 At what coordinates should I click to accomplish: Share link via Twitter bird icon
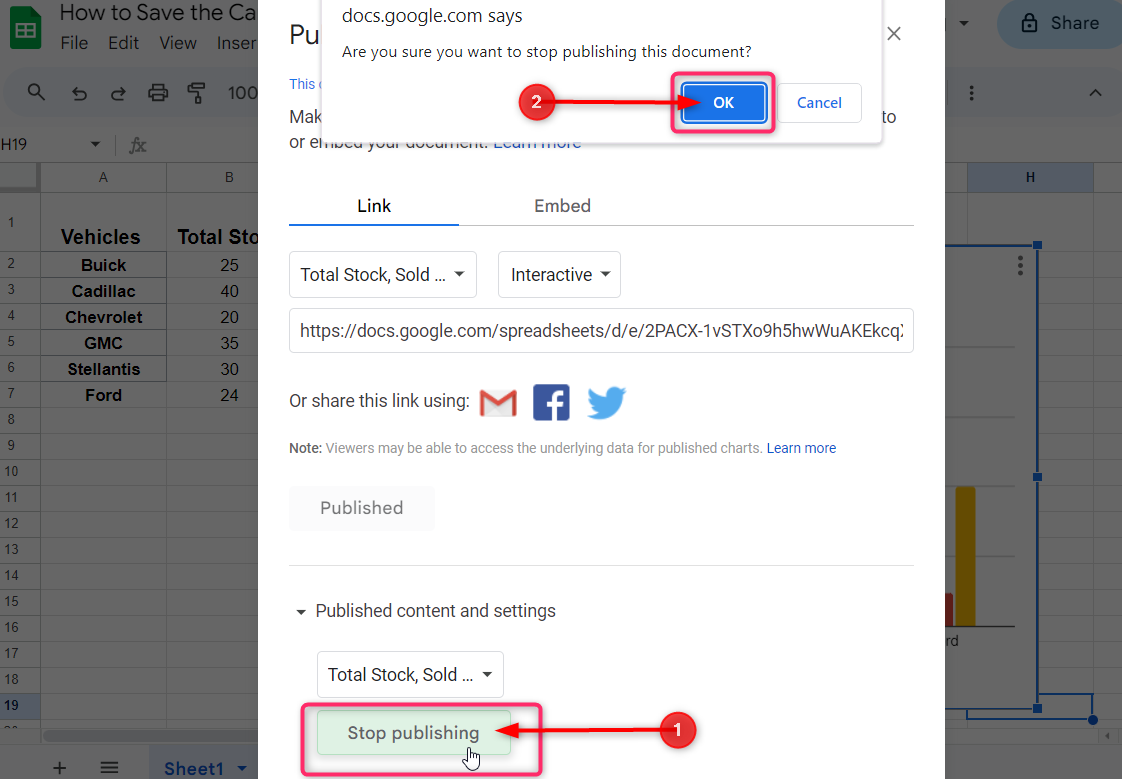[x=606, y=402]
